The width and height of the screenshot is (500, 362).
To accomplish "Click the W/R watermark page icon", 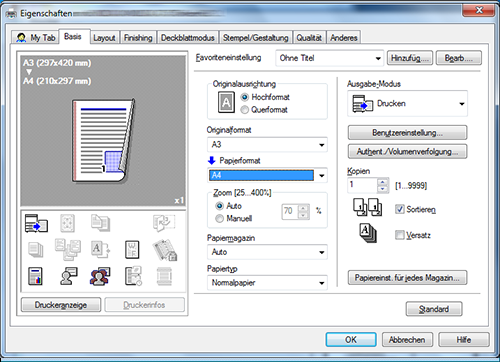I will pyautogui.click(x=132, y=250).
